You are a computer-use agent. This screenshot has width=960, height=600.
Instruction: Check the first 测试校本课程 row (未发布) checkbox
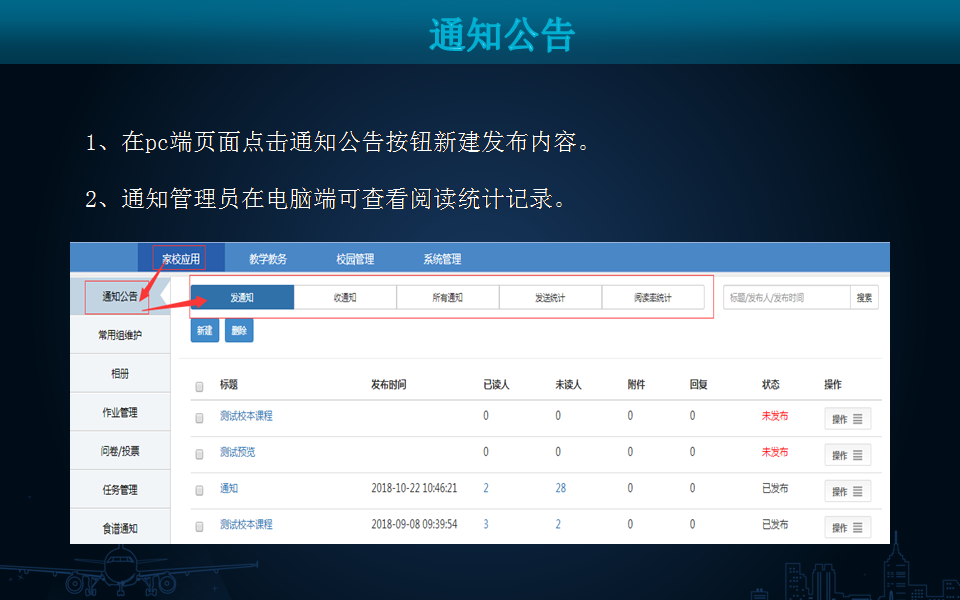(x=200, y=418)
